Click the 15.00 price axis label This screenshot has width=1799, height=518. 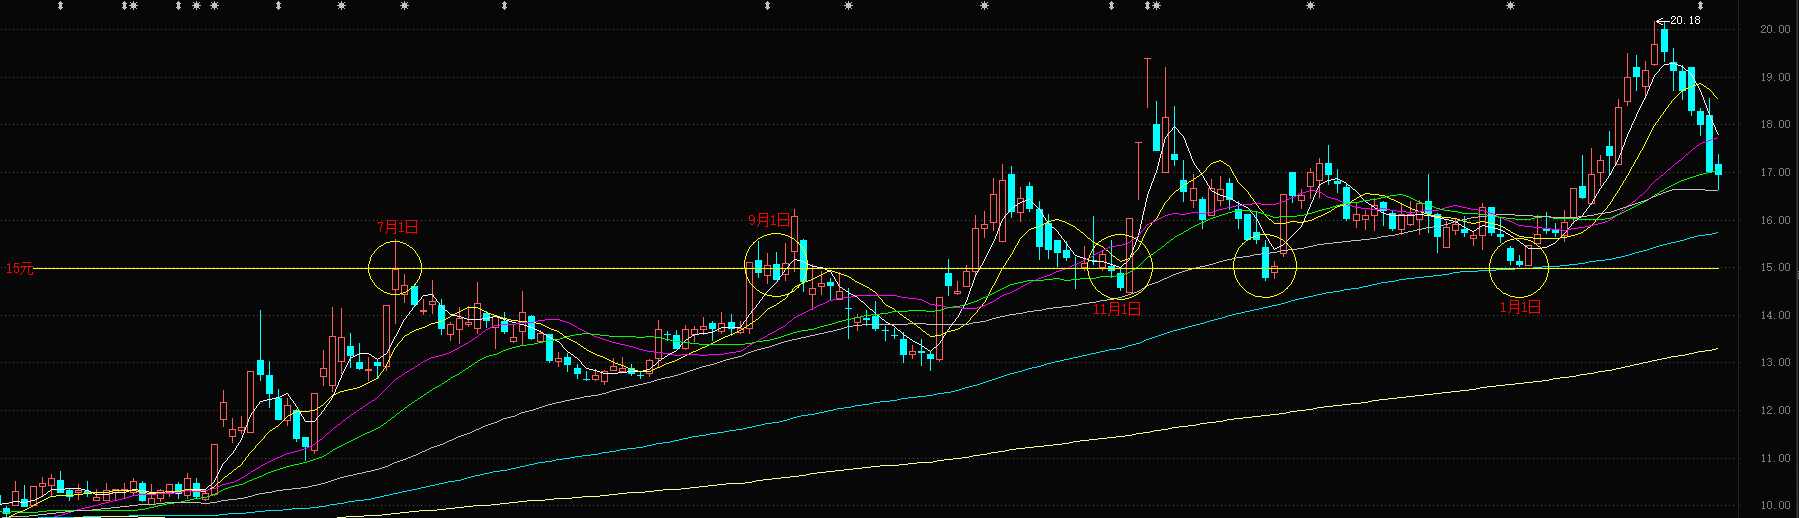pyautogui.click(x=1775, y=268)
